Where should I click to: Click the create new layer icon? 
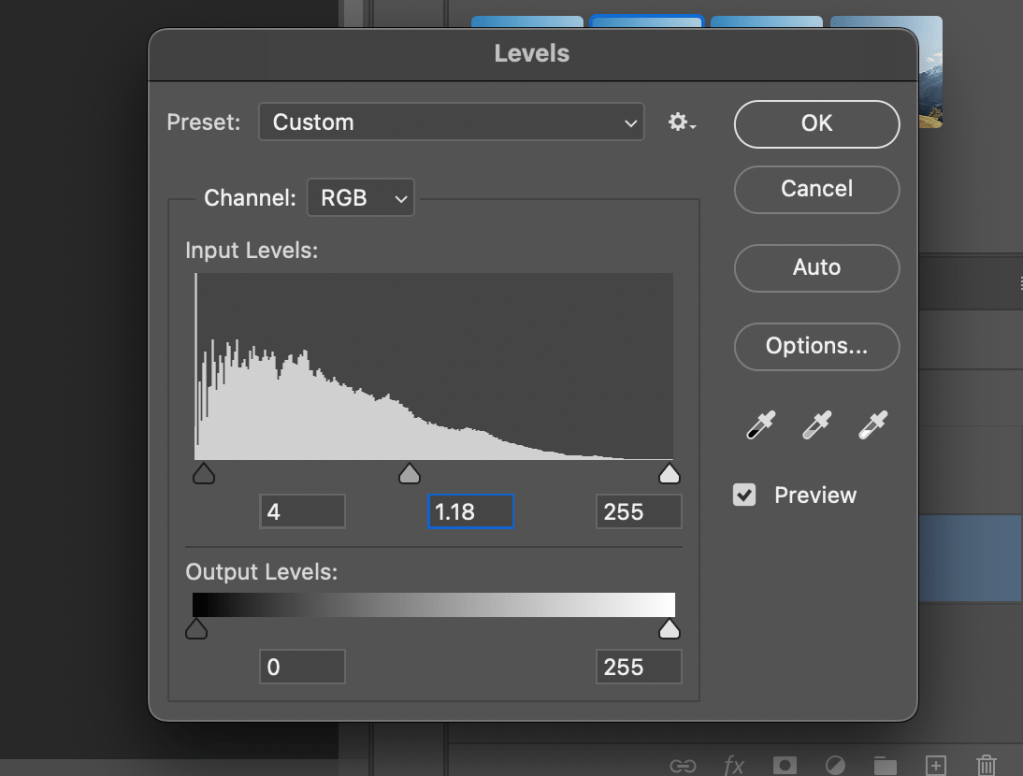click(x=935, y=765)
